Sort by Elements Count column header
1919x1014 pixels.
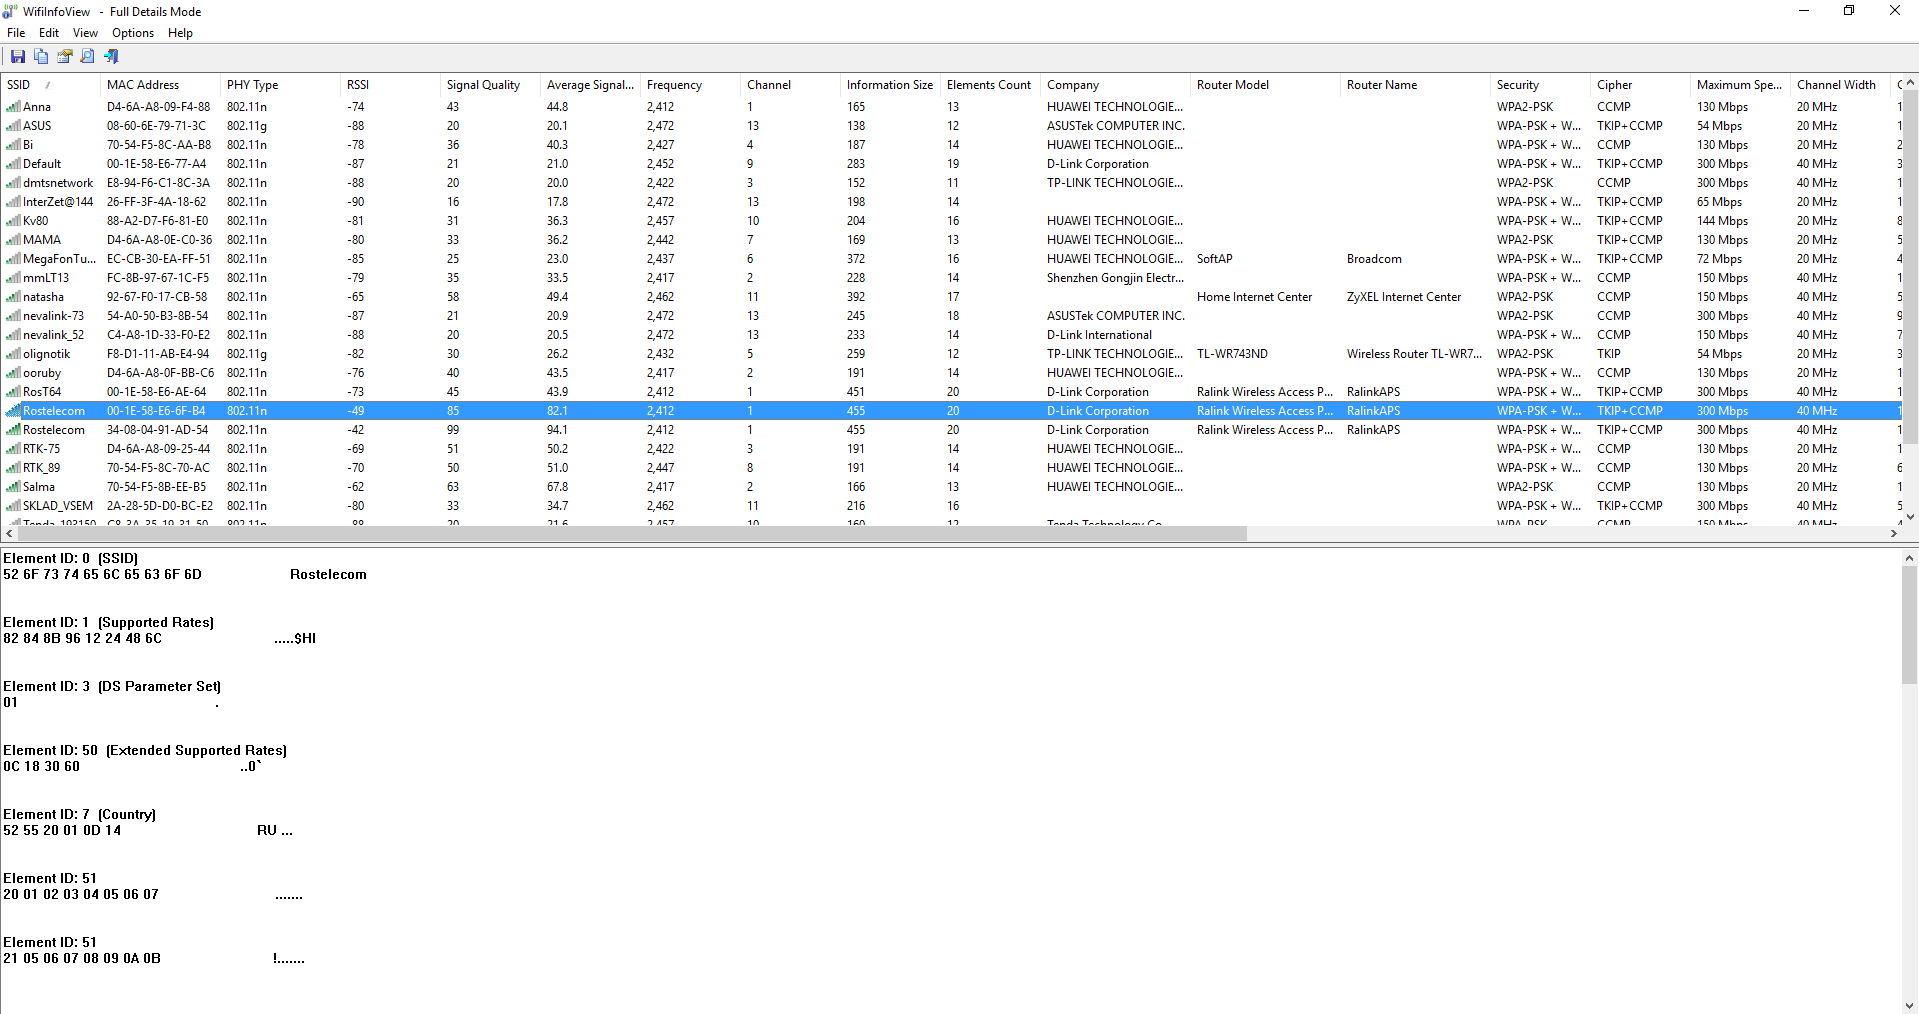point(990,85)
